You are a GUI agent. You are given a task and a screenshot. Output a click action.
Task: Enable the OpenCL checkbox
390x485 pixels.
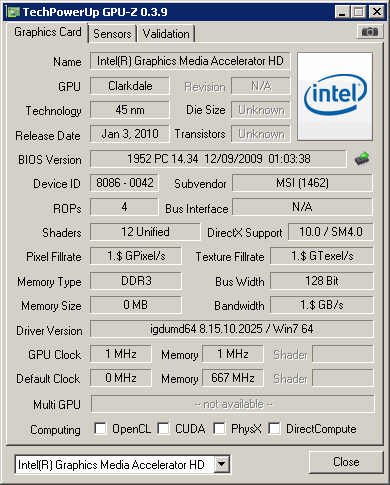click(x=100, y=428)
